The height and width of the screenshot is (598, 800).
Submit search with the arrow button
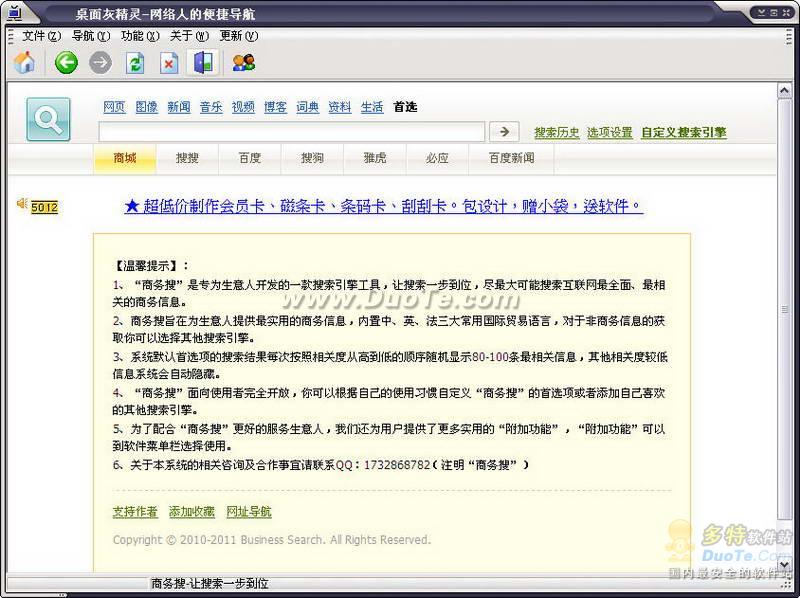[x=504, y=132]
